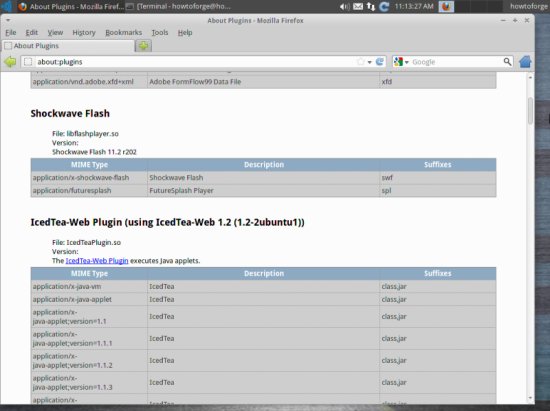Open the Tools menu
The height and width of the screenshot is (411, 550).
click(x=160, y=33)
